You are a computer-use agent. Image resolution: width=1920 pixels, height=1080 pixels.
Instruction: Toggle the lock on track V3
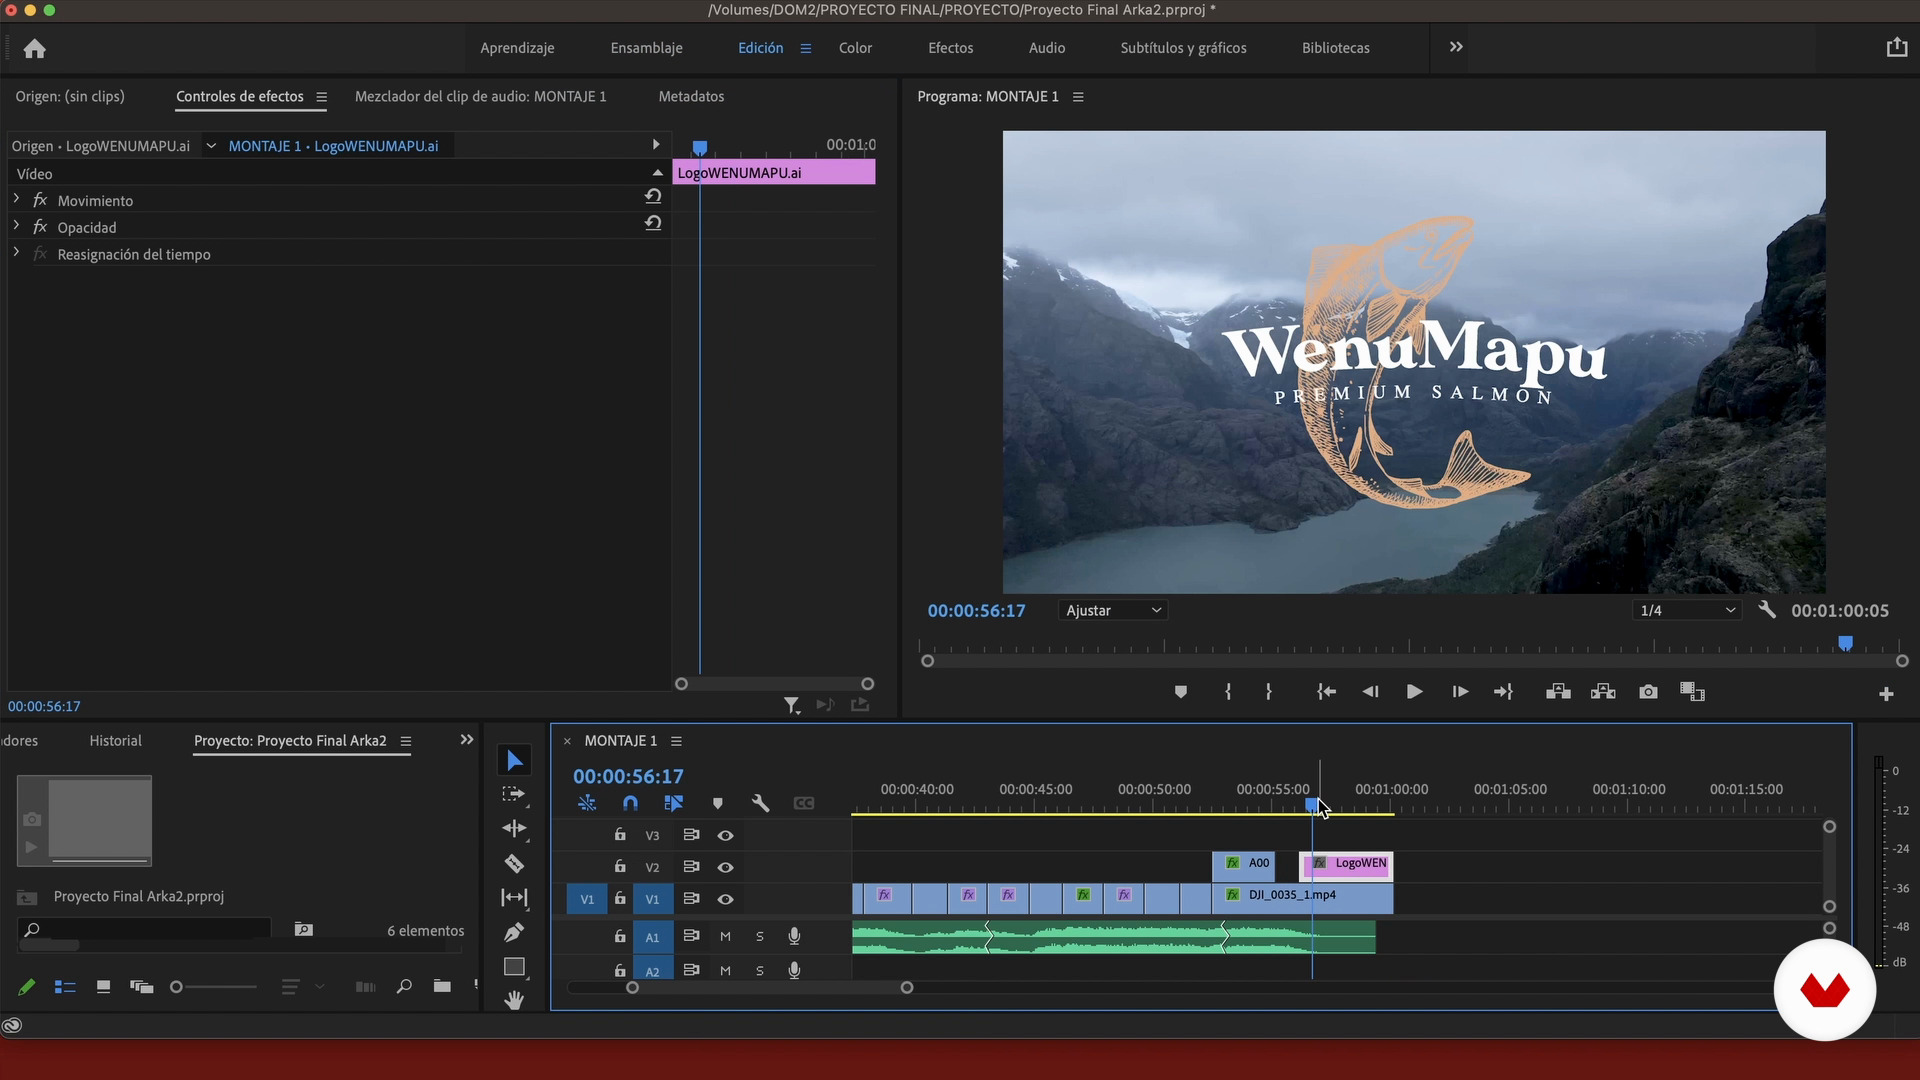tap(620, 835)
